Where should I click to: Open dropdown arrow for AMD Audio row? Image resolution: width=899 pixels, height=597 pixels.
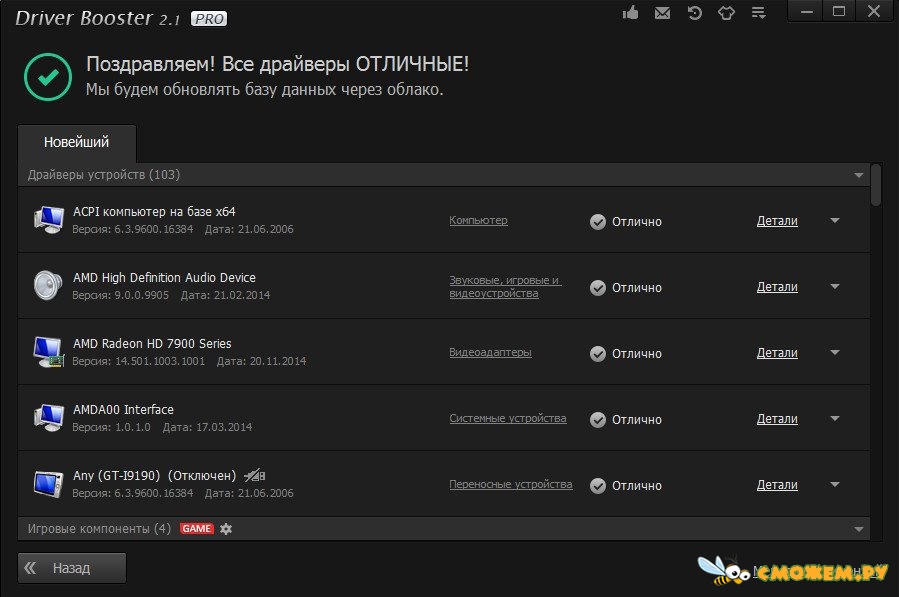pos(835,286)
